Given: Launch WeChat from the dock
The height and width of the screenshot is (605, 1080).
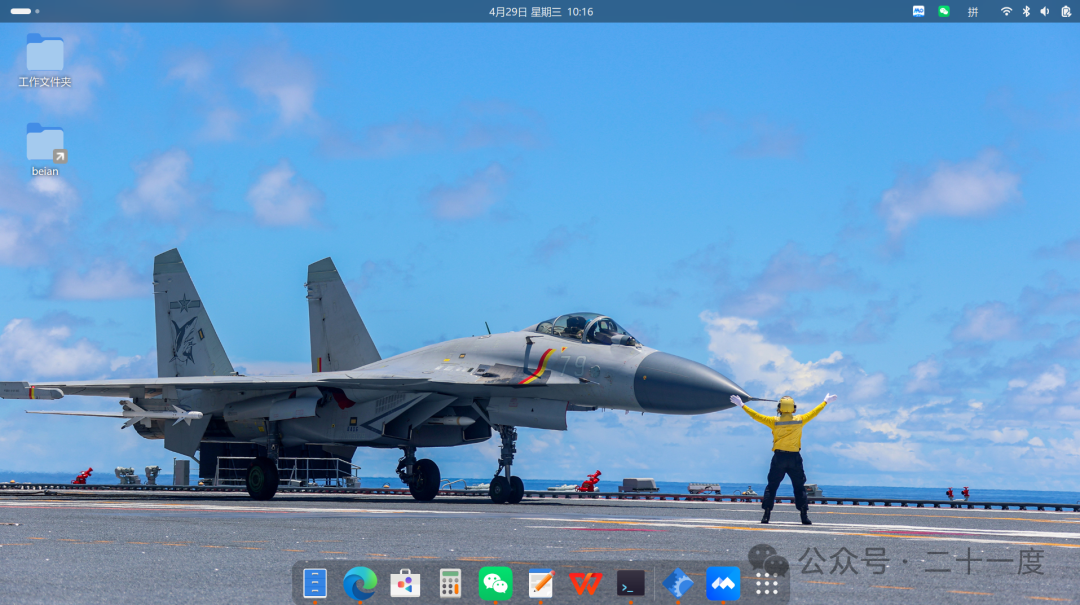Looking at the screenshot, I should coord(495,584).
